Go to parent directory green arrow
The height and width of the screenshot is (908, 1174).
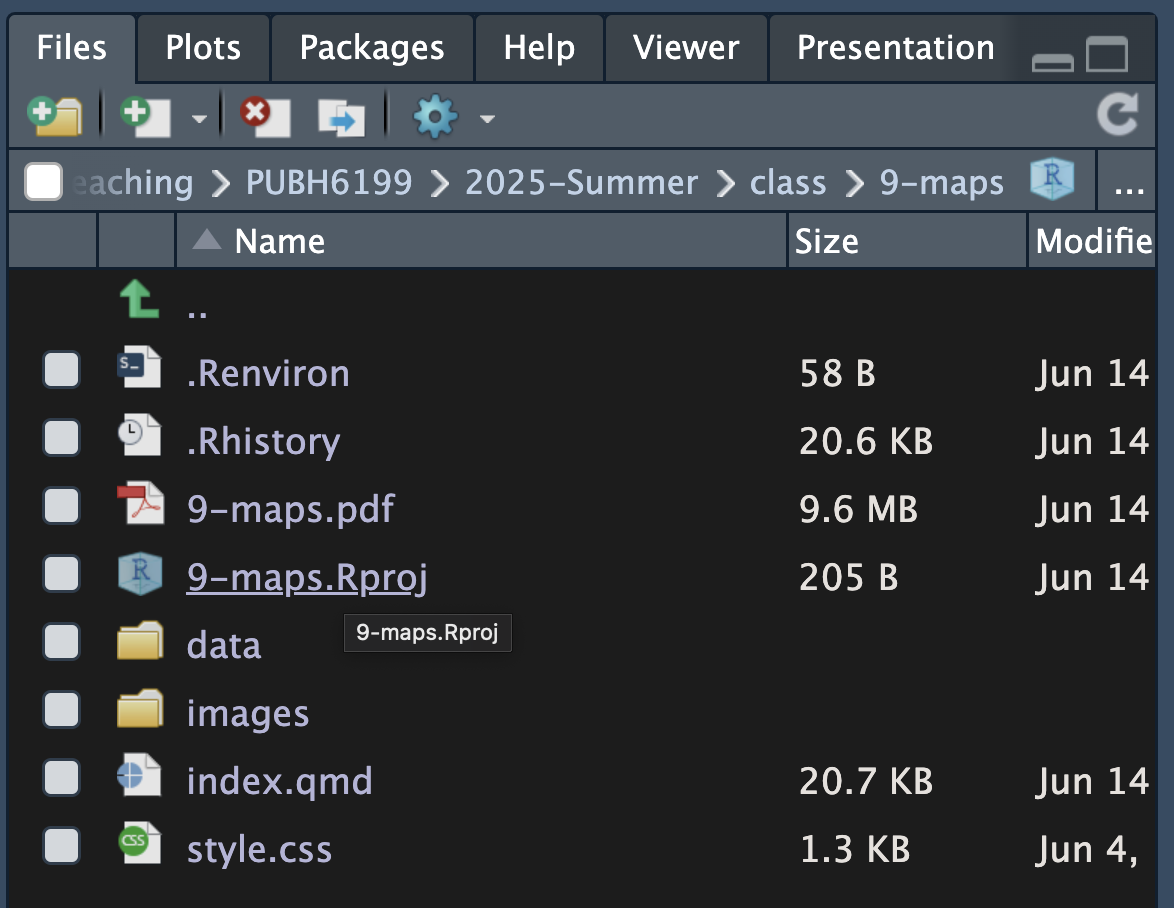[x=139, y=300]
